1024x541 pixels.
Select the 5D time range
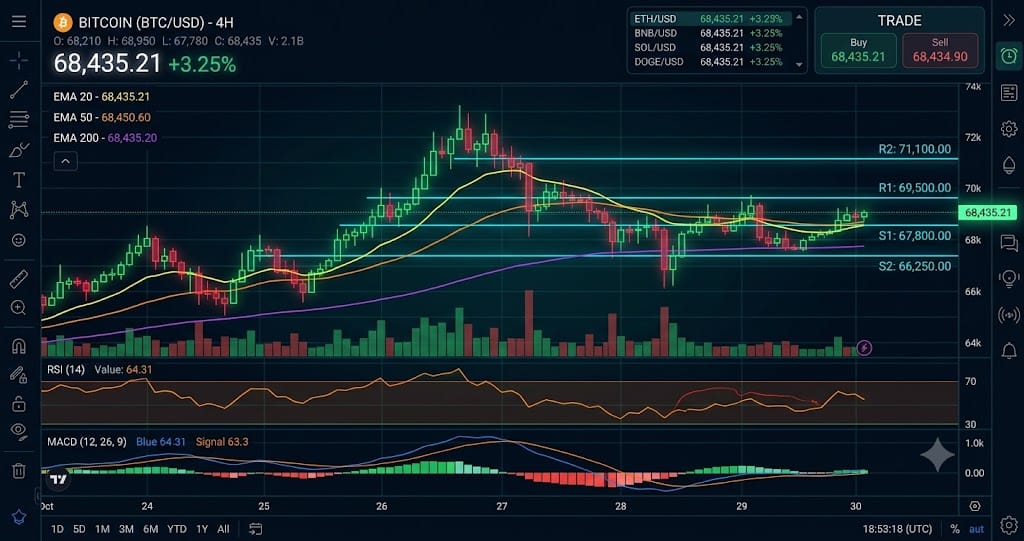coord(79,529)
